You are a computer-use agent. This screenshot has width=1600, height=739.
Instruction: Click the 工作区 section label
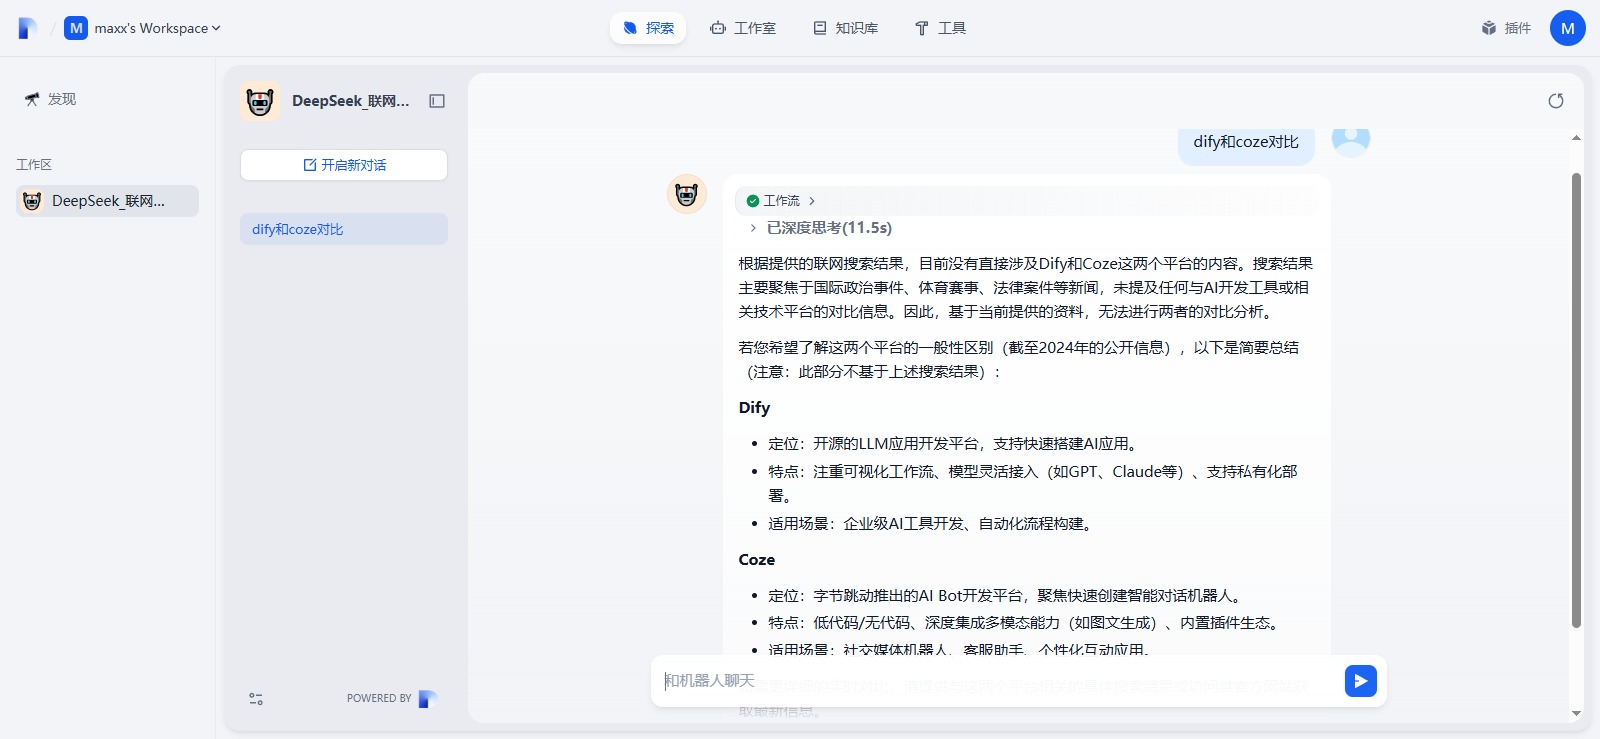pos(34,165)
